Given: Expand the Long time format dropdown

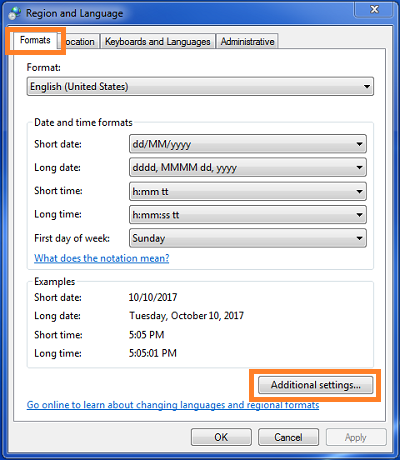Looking at the screenshot, I should tap(248, 215).
